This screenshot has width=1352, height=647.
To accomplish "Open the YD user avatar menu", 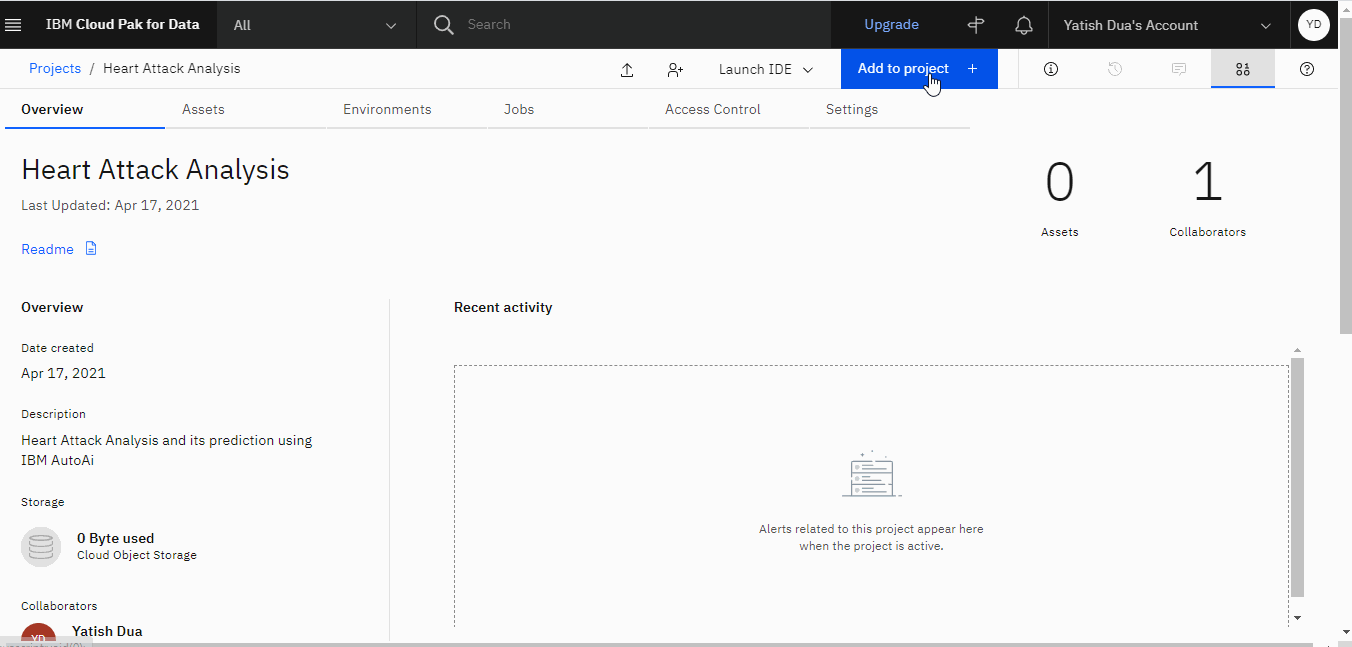I will click(x=1313, y=25).
